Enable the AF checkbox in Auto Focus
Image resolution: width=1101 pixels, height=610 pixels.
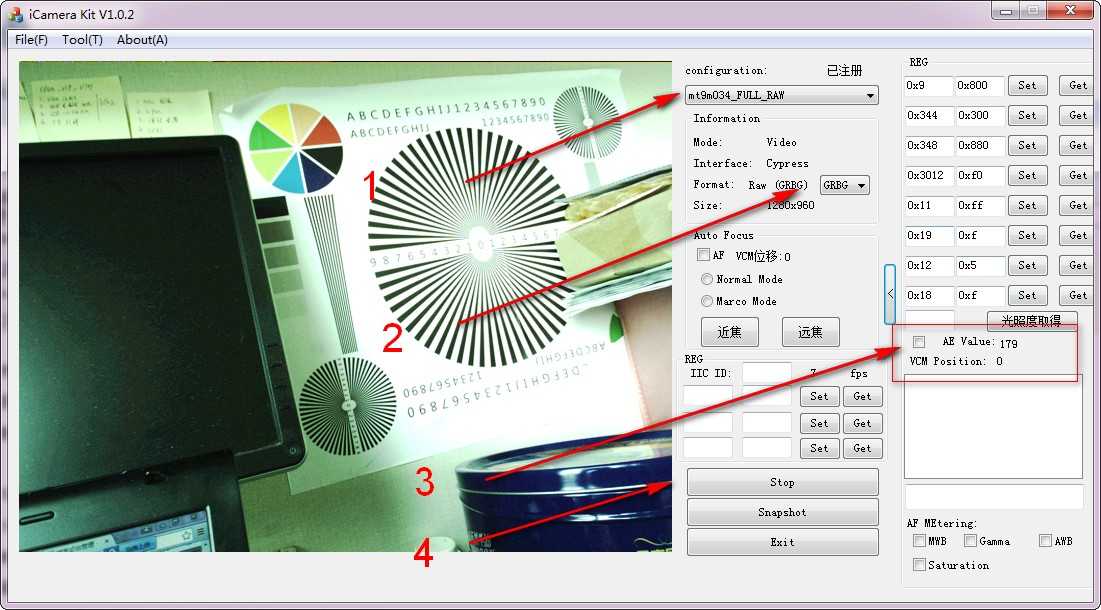tap(703, 255)
